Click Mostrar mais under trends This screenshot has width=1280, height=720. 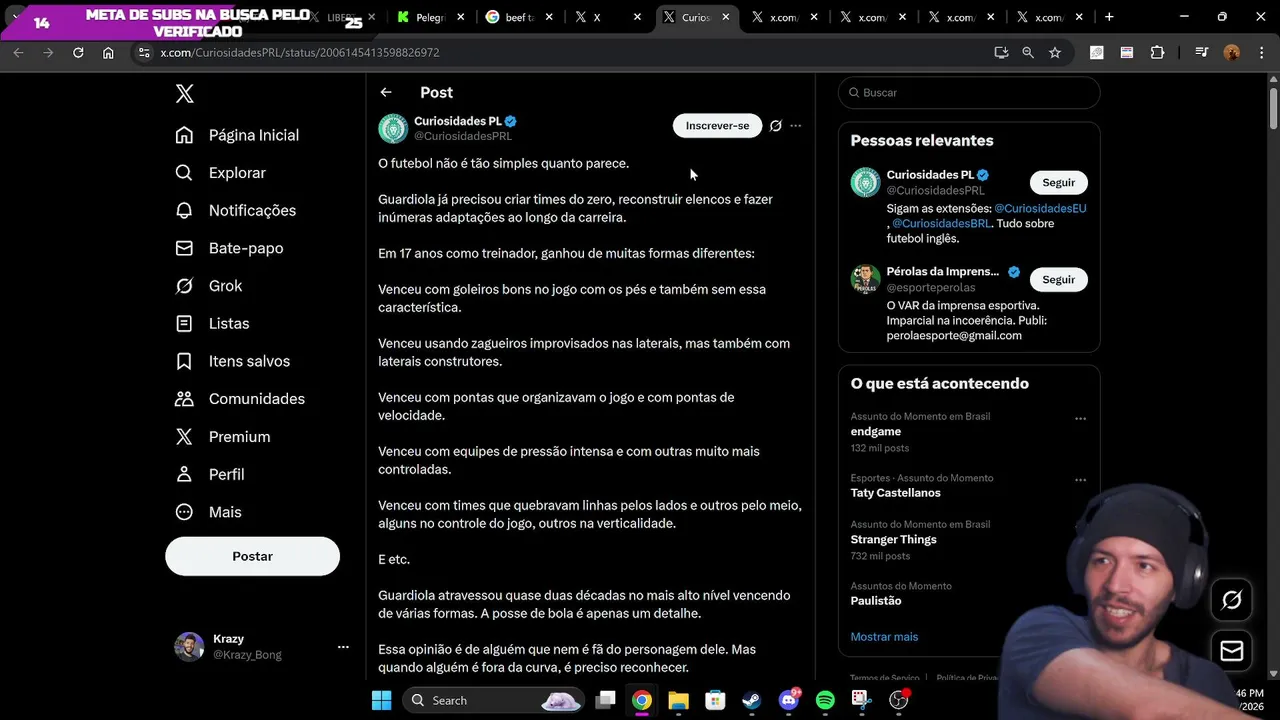click(x=884, y=637)
